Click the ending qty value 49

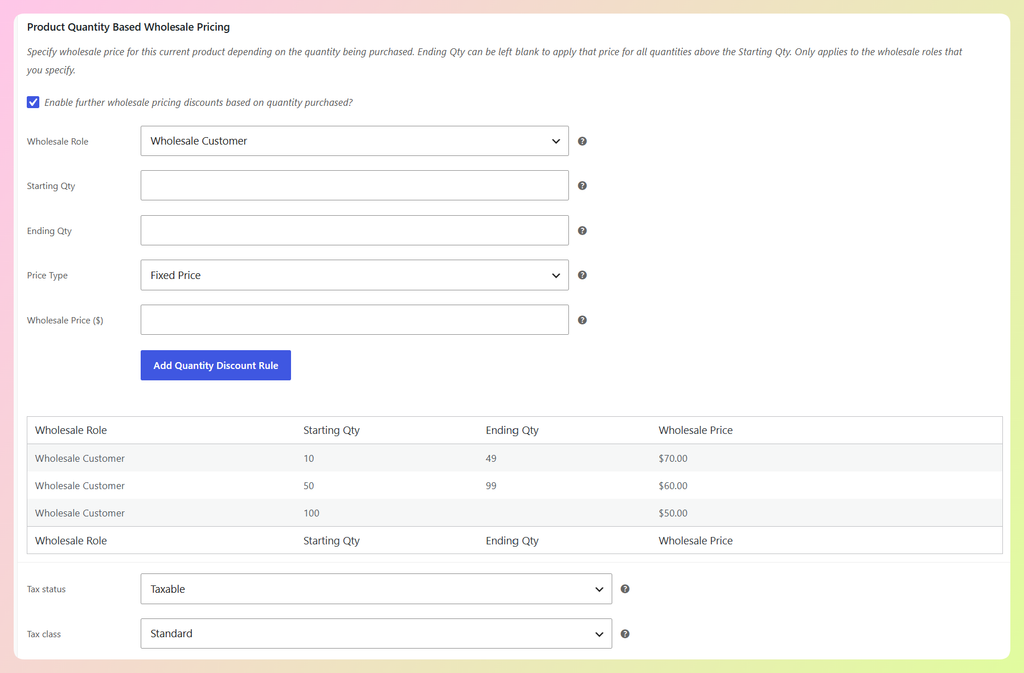coord(491,459)
